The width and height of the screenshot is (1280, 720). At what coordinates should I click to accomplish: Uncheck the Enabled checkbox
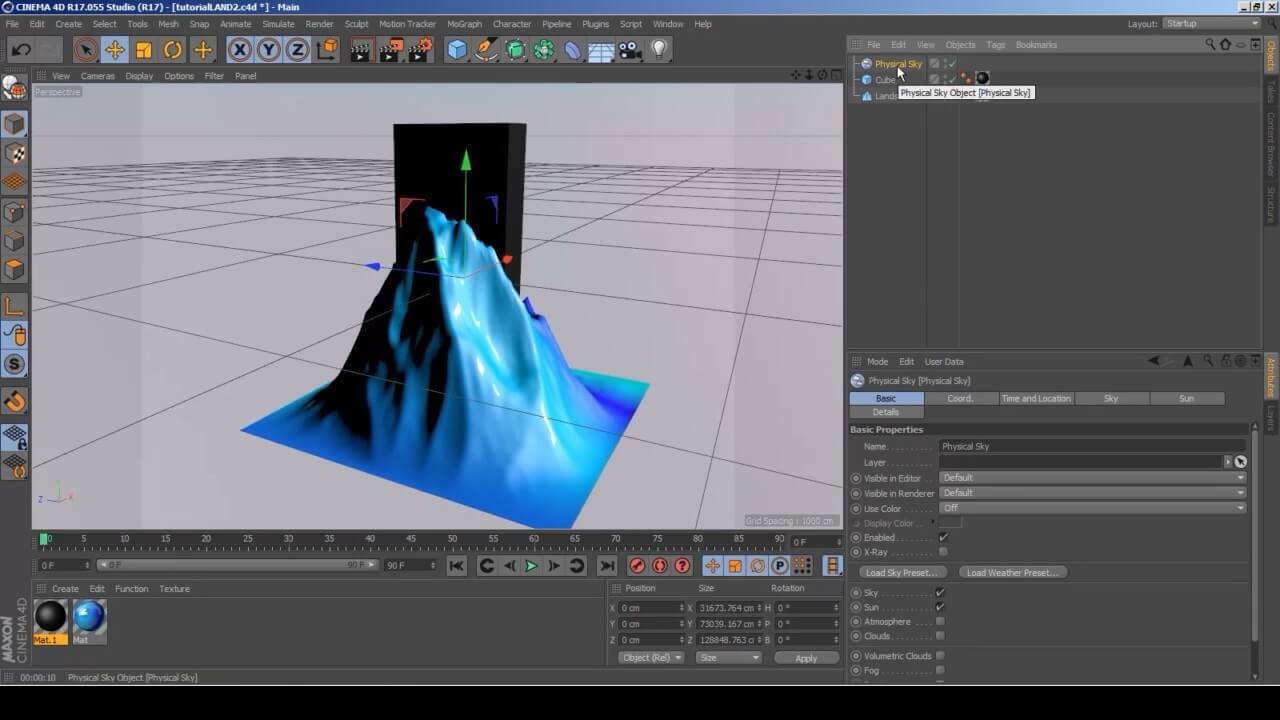coord(942,538)
